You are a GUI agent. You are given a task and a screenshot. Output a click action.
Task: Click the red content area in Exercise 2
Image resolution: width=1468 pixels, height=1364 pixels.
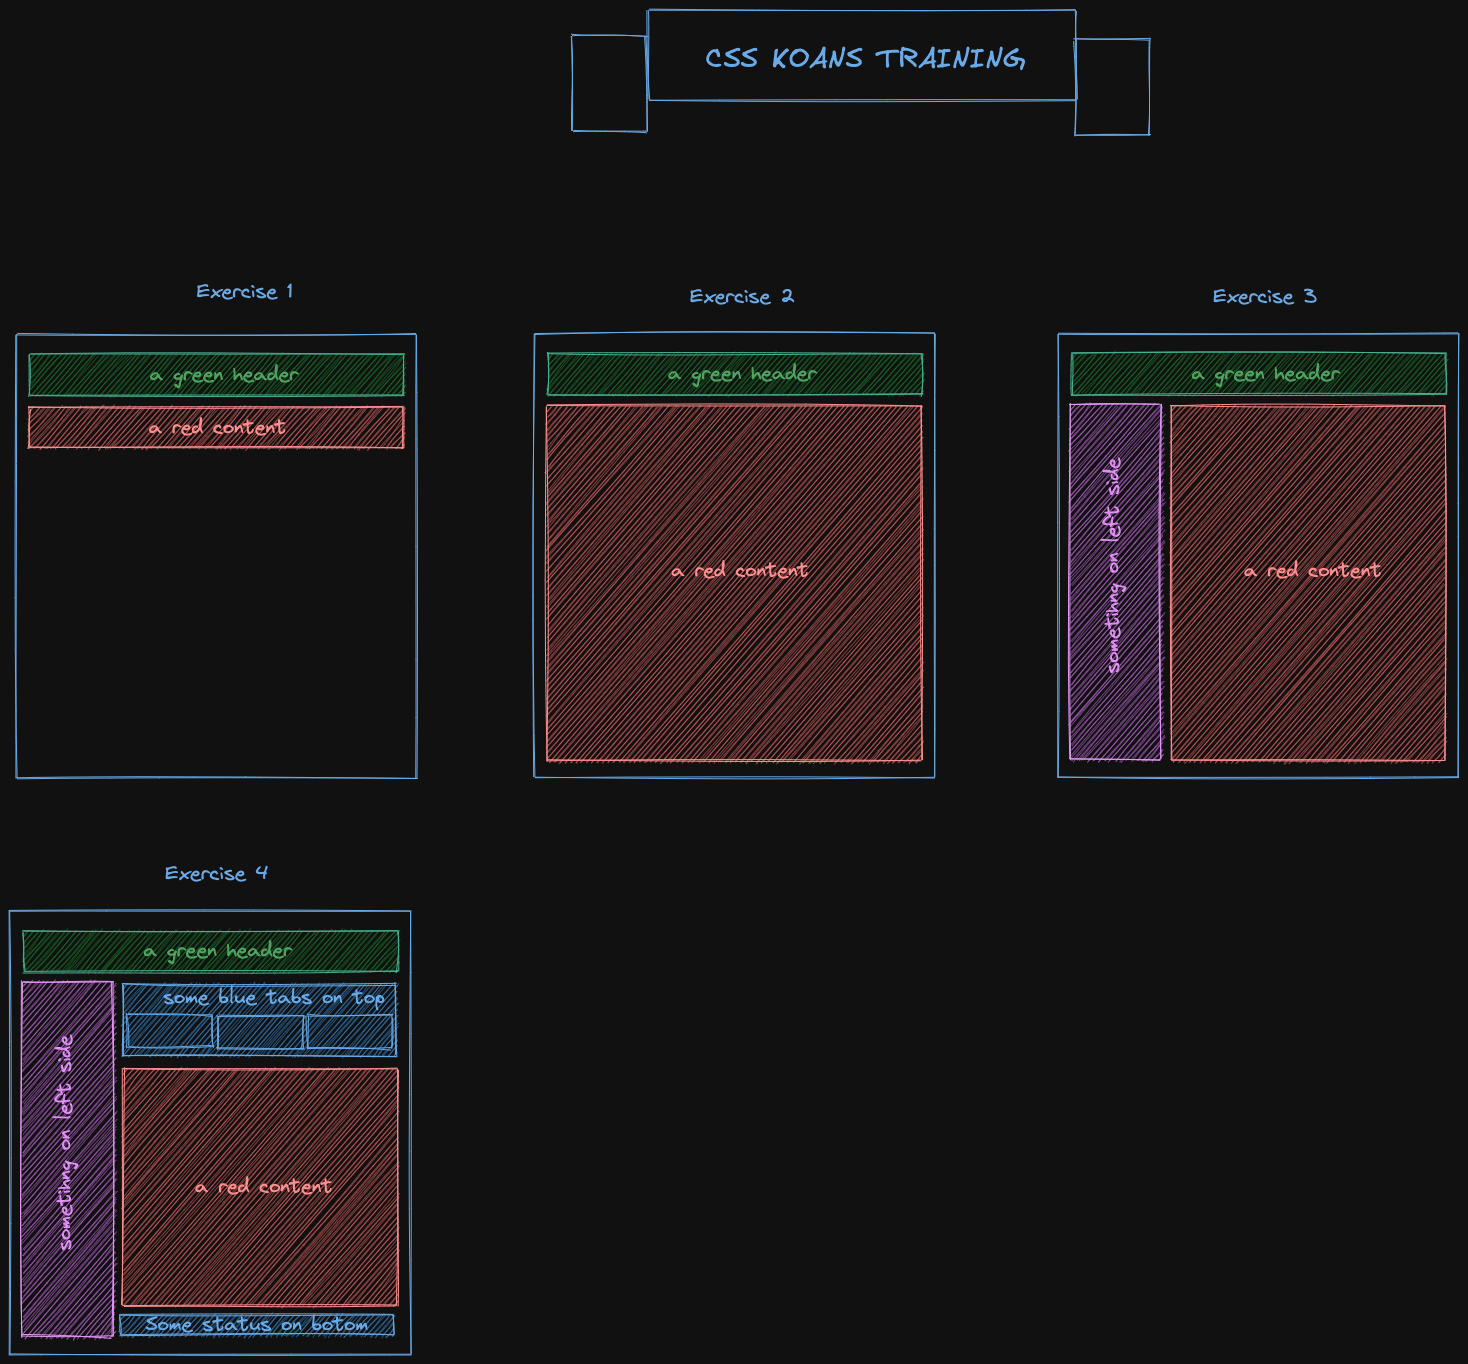pos(736,570)
